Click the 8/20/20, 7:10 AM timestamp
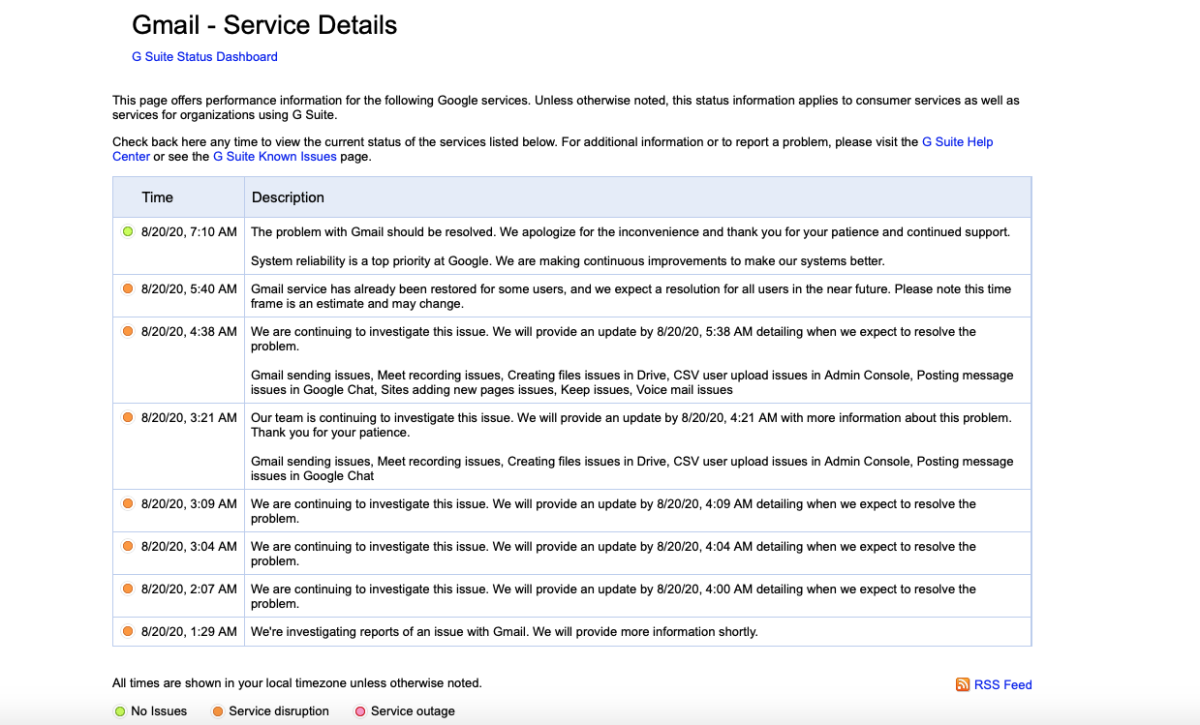Screen dimensions: 1200x725 point(189,232)
